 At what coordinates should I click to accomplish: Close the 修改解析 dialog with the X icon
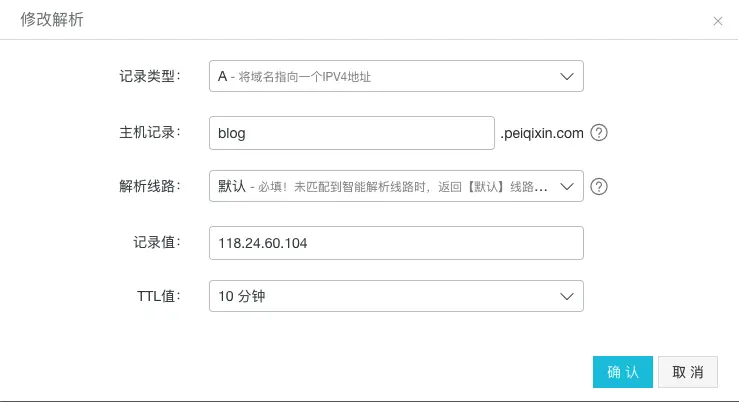point(718,21)
